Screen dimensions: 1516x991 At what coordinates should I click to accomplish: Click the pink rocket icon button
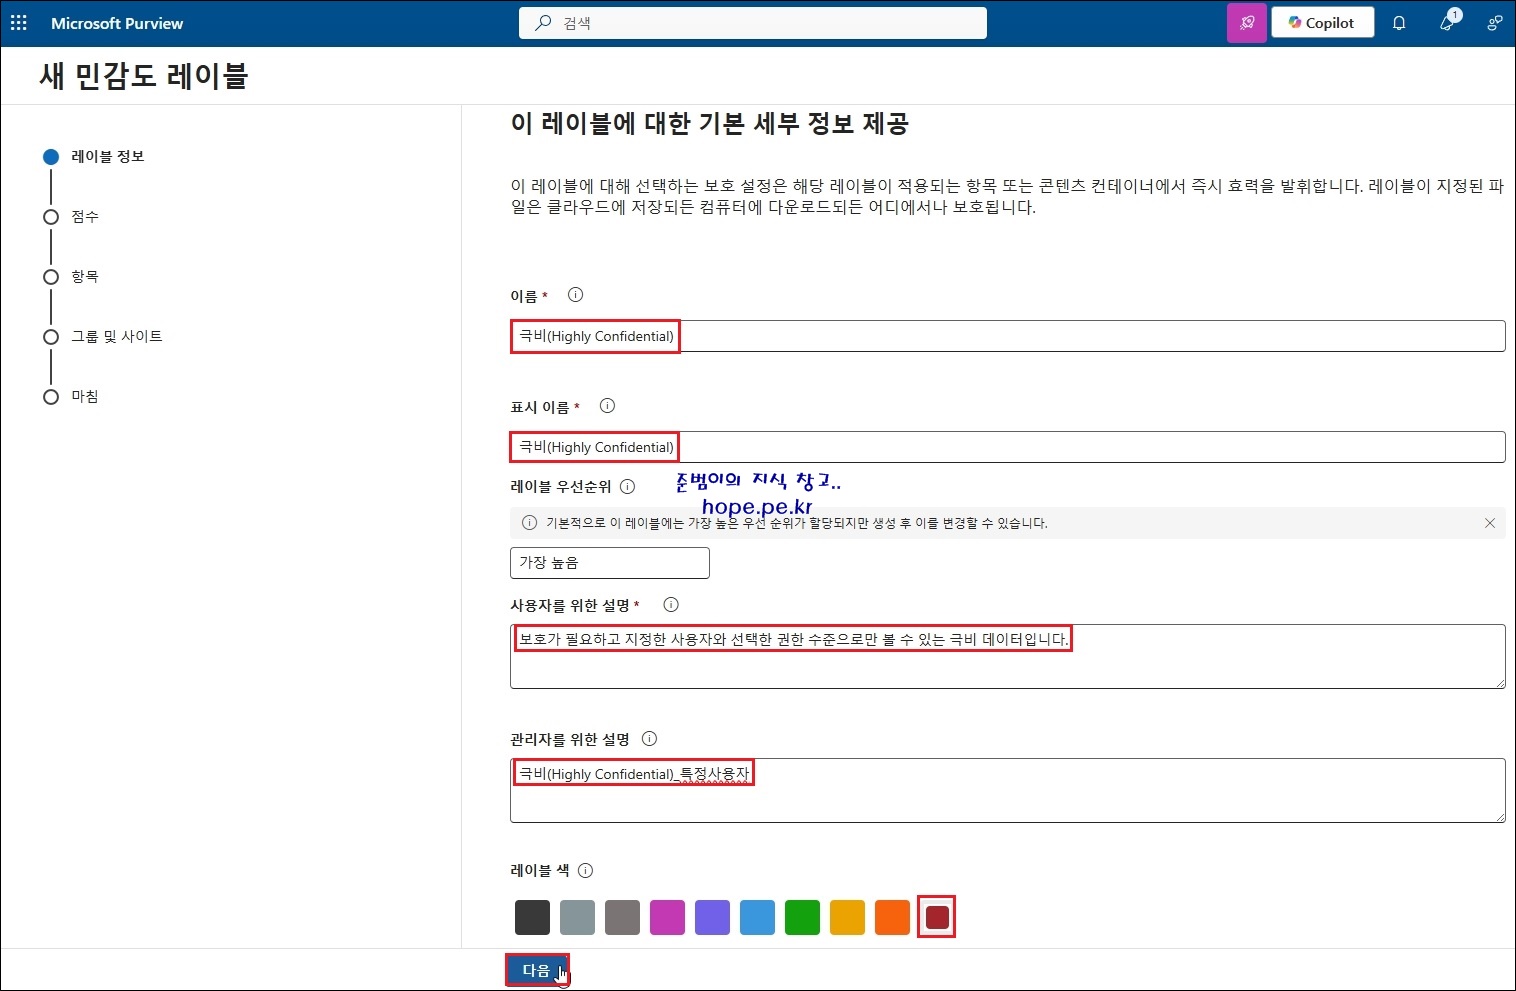click(1246, 23)
